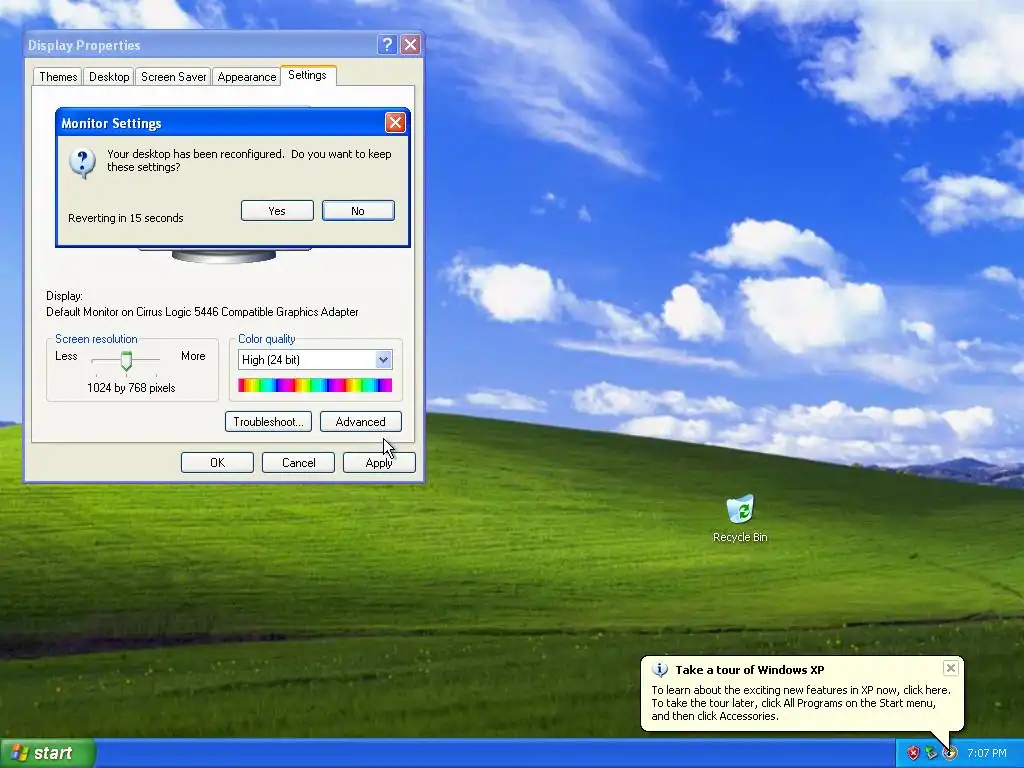The width and height of the screenshot is (1024, 768).
Task: Close the Display Properties window
Action: pos(410,44)
